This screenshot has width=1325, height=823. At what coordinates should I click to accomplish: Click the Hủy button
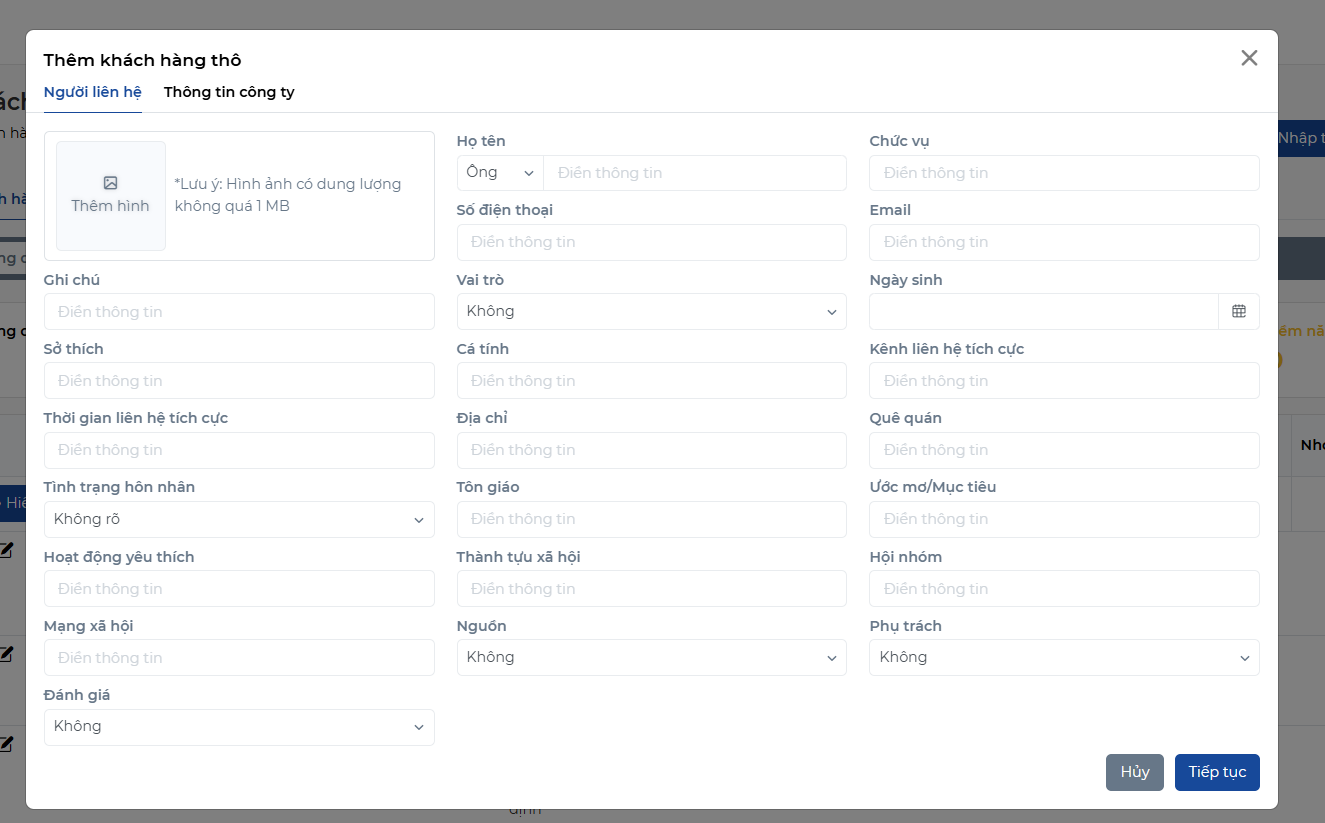[1134, 772]
